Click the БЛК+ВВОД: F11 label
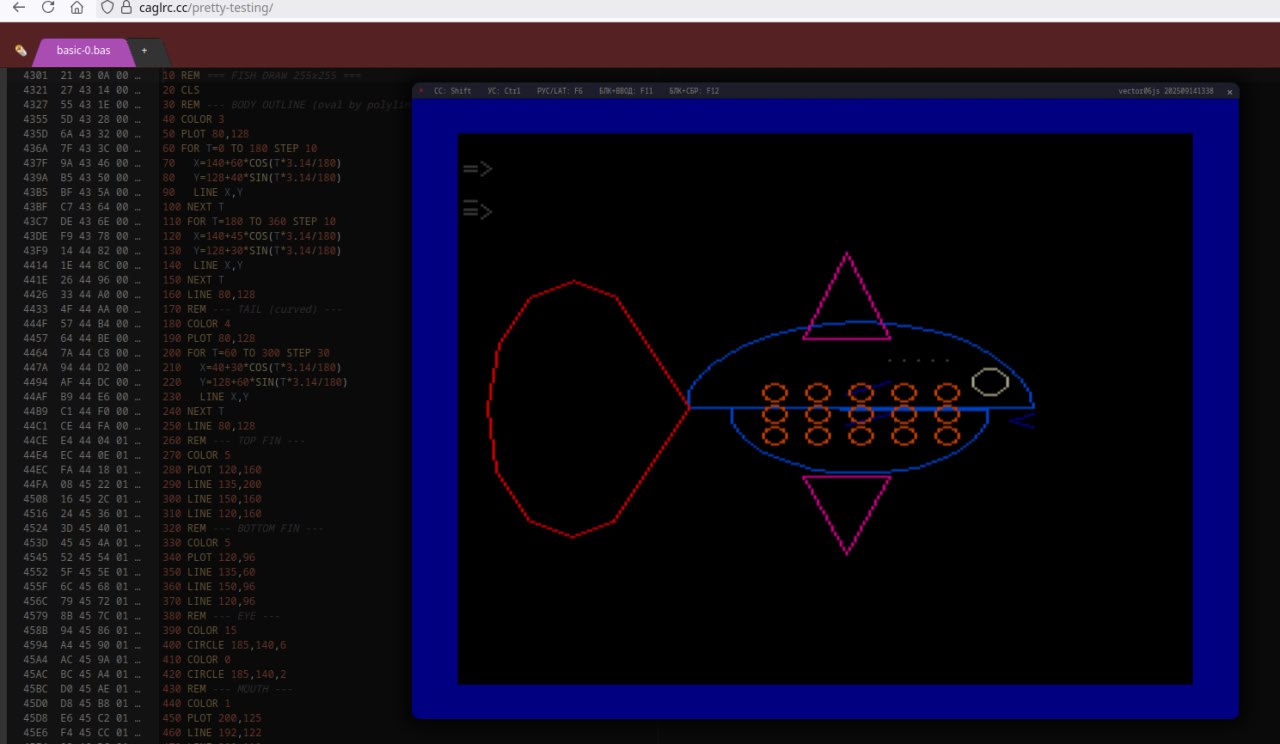Screen dimensions: 1280x744 (625, 91)
